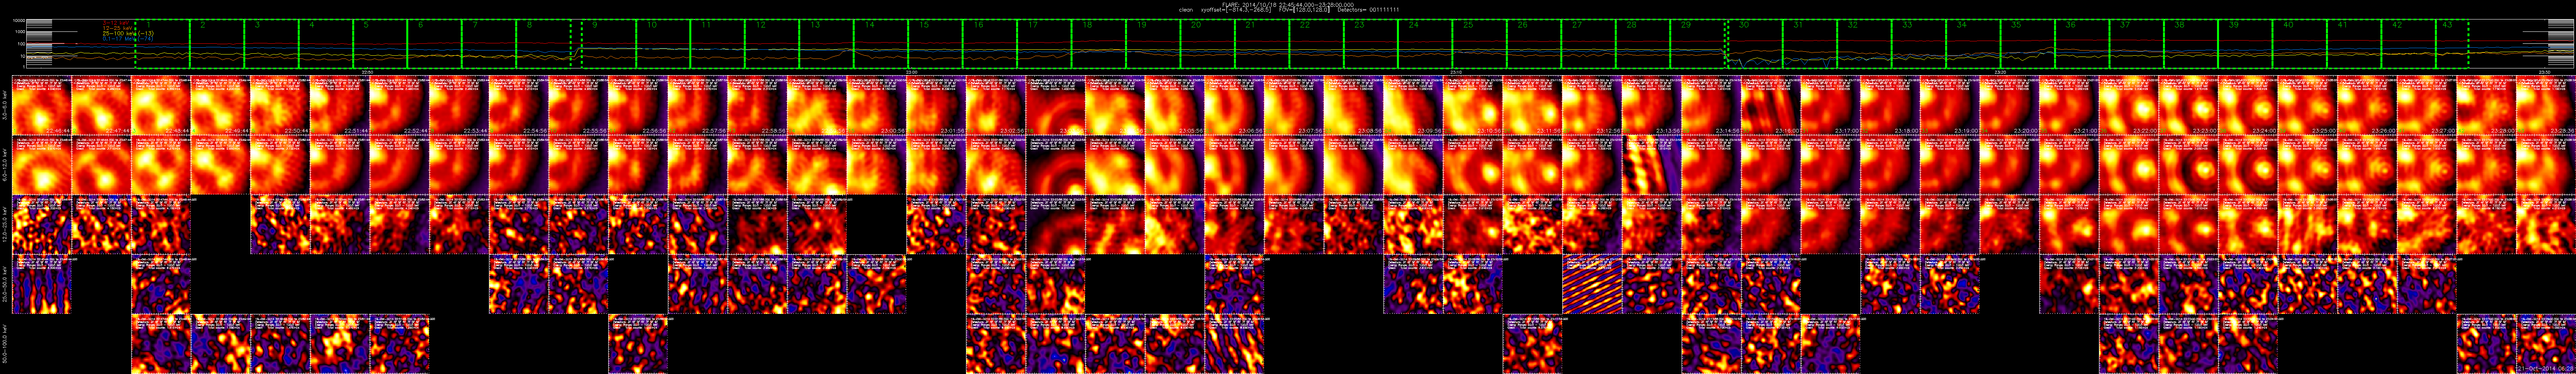Open the diagonal-striped 25–50 keV image

coord(1592,285)
